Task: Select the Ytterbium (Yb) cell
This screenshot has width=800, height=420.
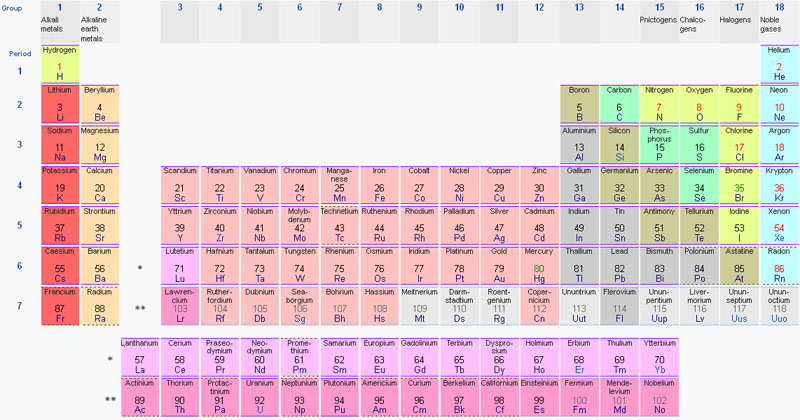Action: point(659,357)
